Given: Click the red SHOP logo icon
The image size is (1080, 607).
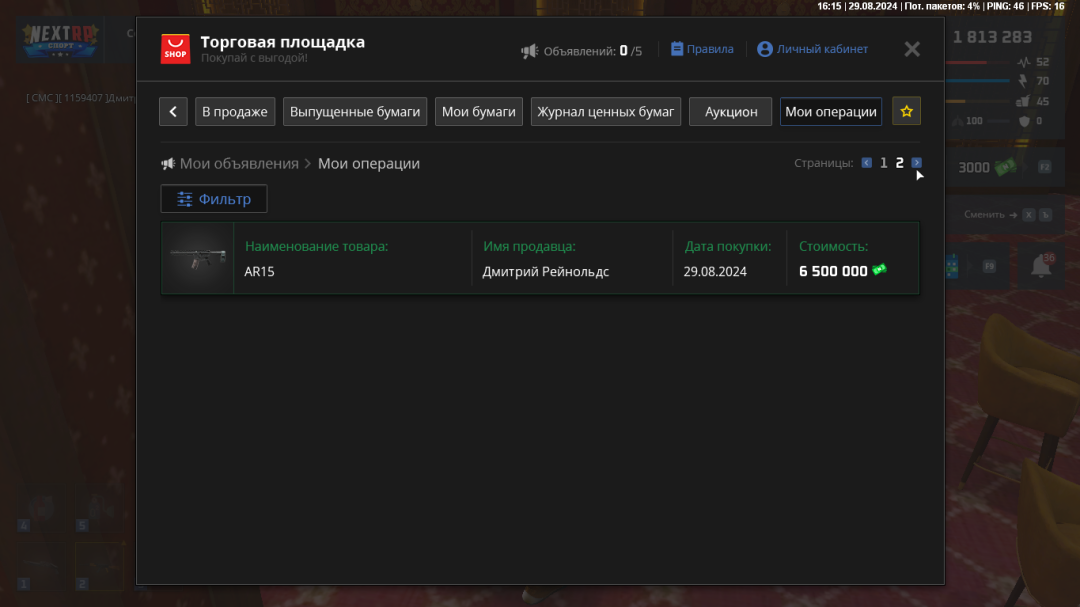Looking at the screenshot, I should pos(175,49).
